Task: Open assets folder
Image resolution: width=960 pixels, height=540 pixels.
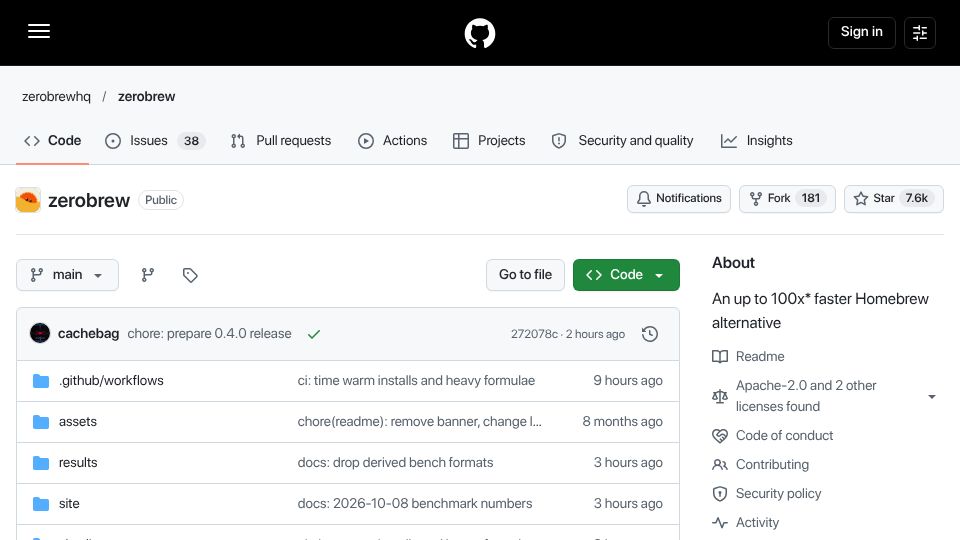Action: coord(78,422)
